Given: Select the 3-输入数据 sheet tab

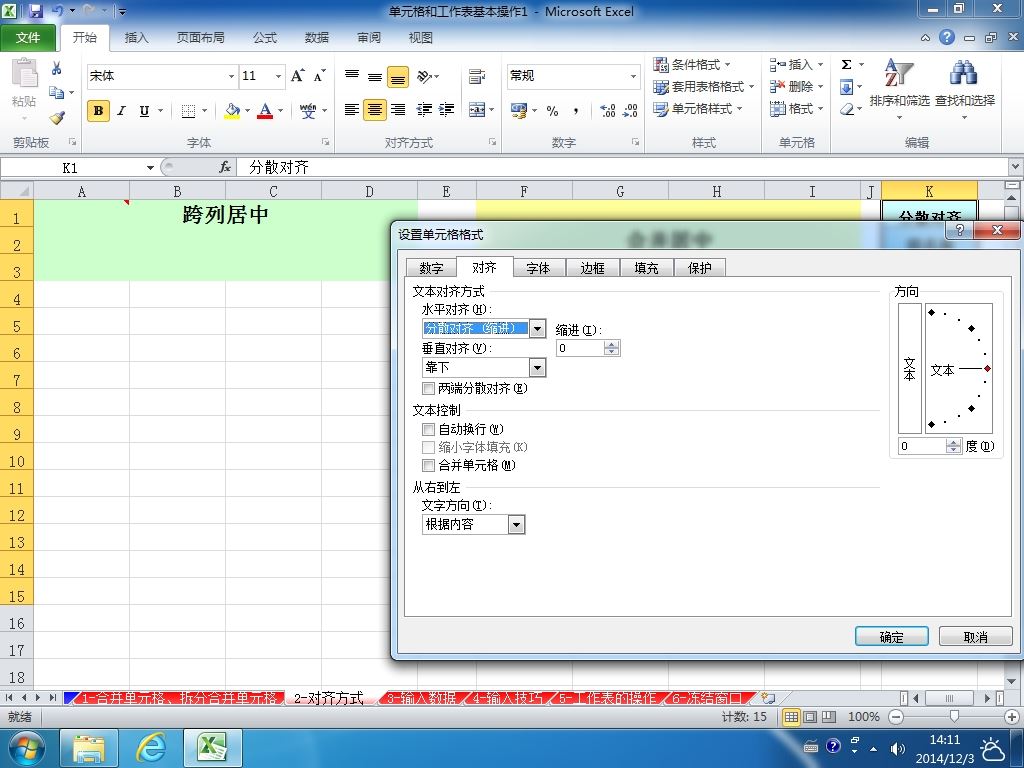Looking at the screenshot, I should (x=421, y=698).
